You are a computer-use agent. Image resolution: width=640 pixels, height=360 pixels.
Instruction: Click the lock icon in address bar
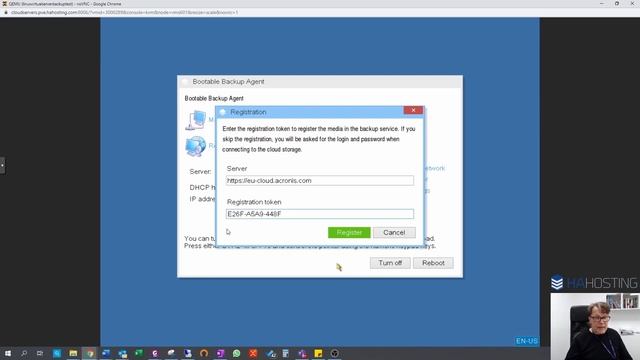[6, 13]
